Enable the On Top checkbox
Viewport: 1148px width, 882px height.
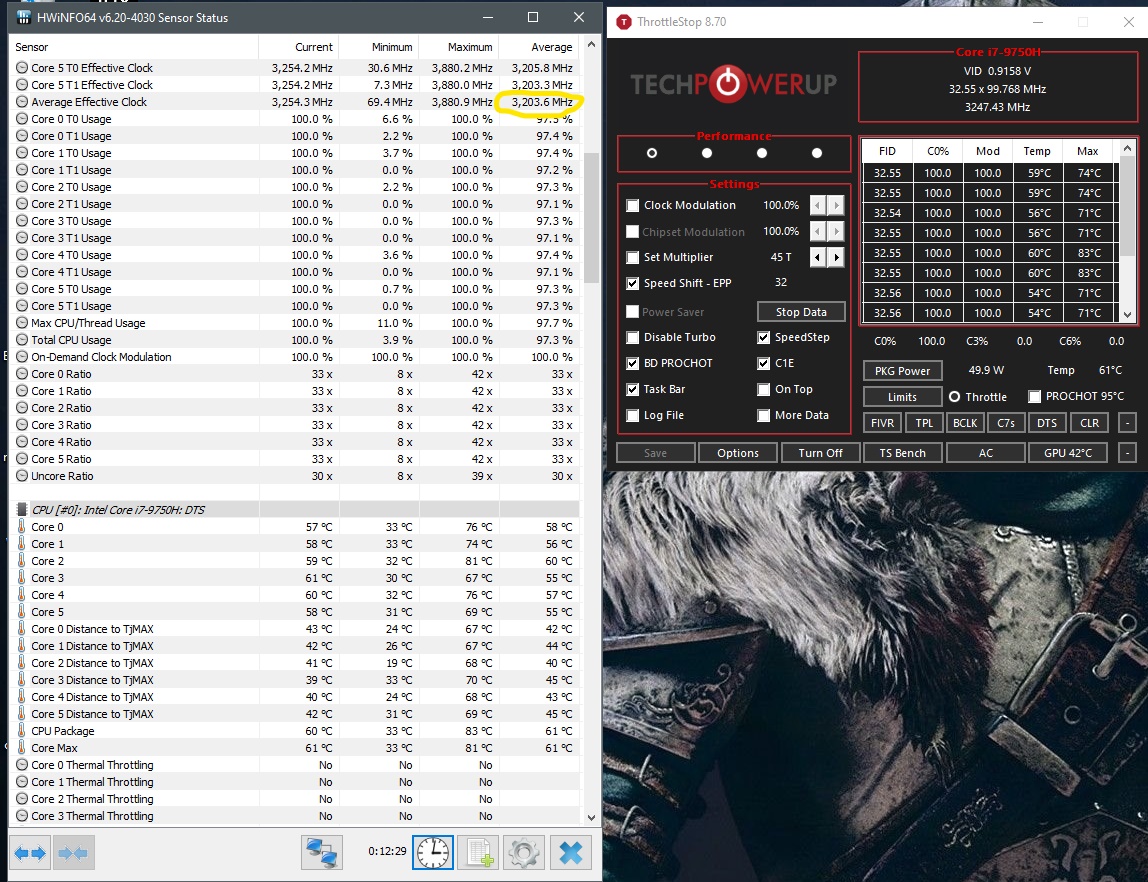(764, 389)
